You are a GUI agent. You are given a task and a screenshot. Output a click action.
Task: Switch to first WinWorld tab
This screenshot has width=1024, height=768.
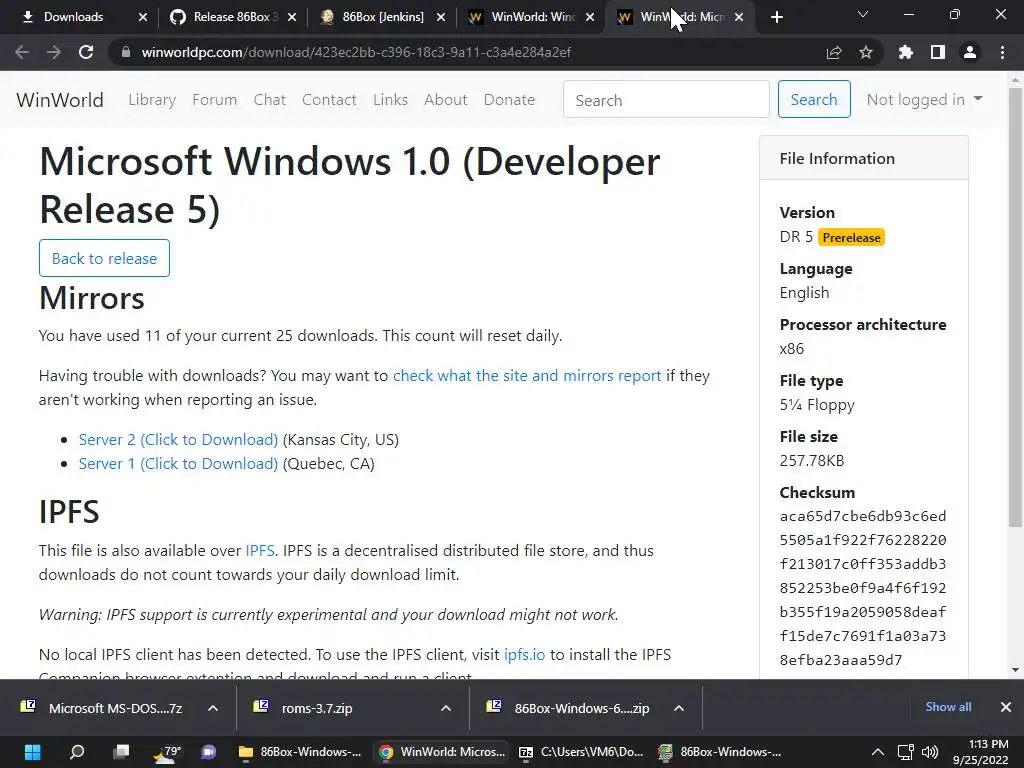pos(532,17)
